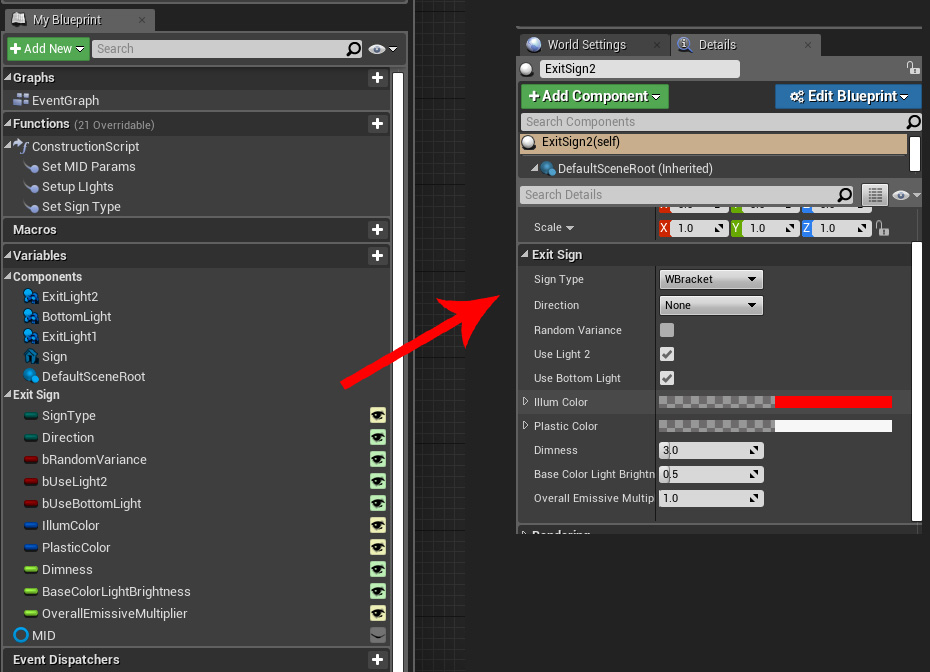930x672 pixels.
Task: Toggle the Scale lock ratio icon
Action: 883,228
